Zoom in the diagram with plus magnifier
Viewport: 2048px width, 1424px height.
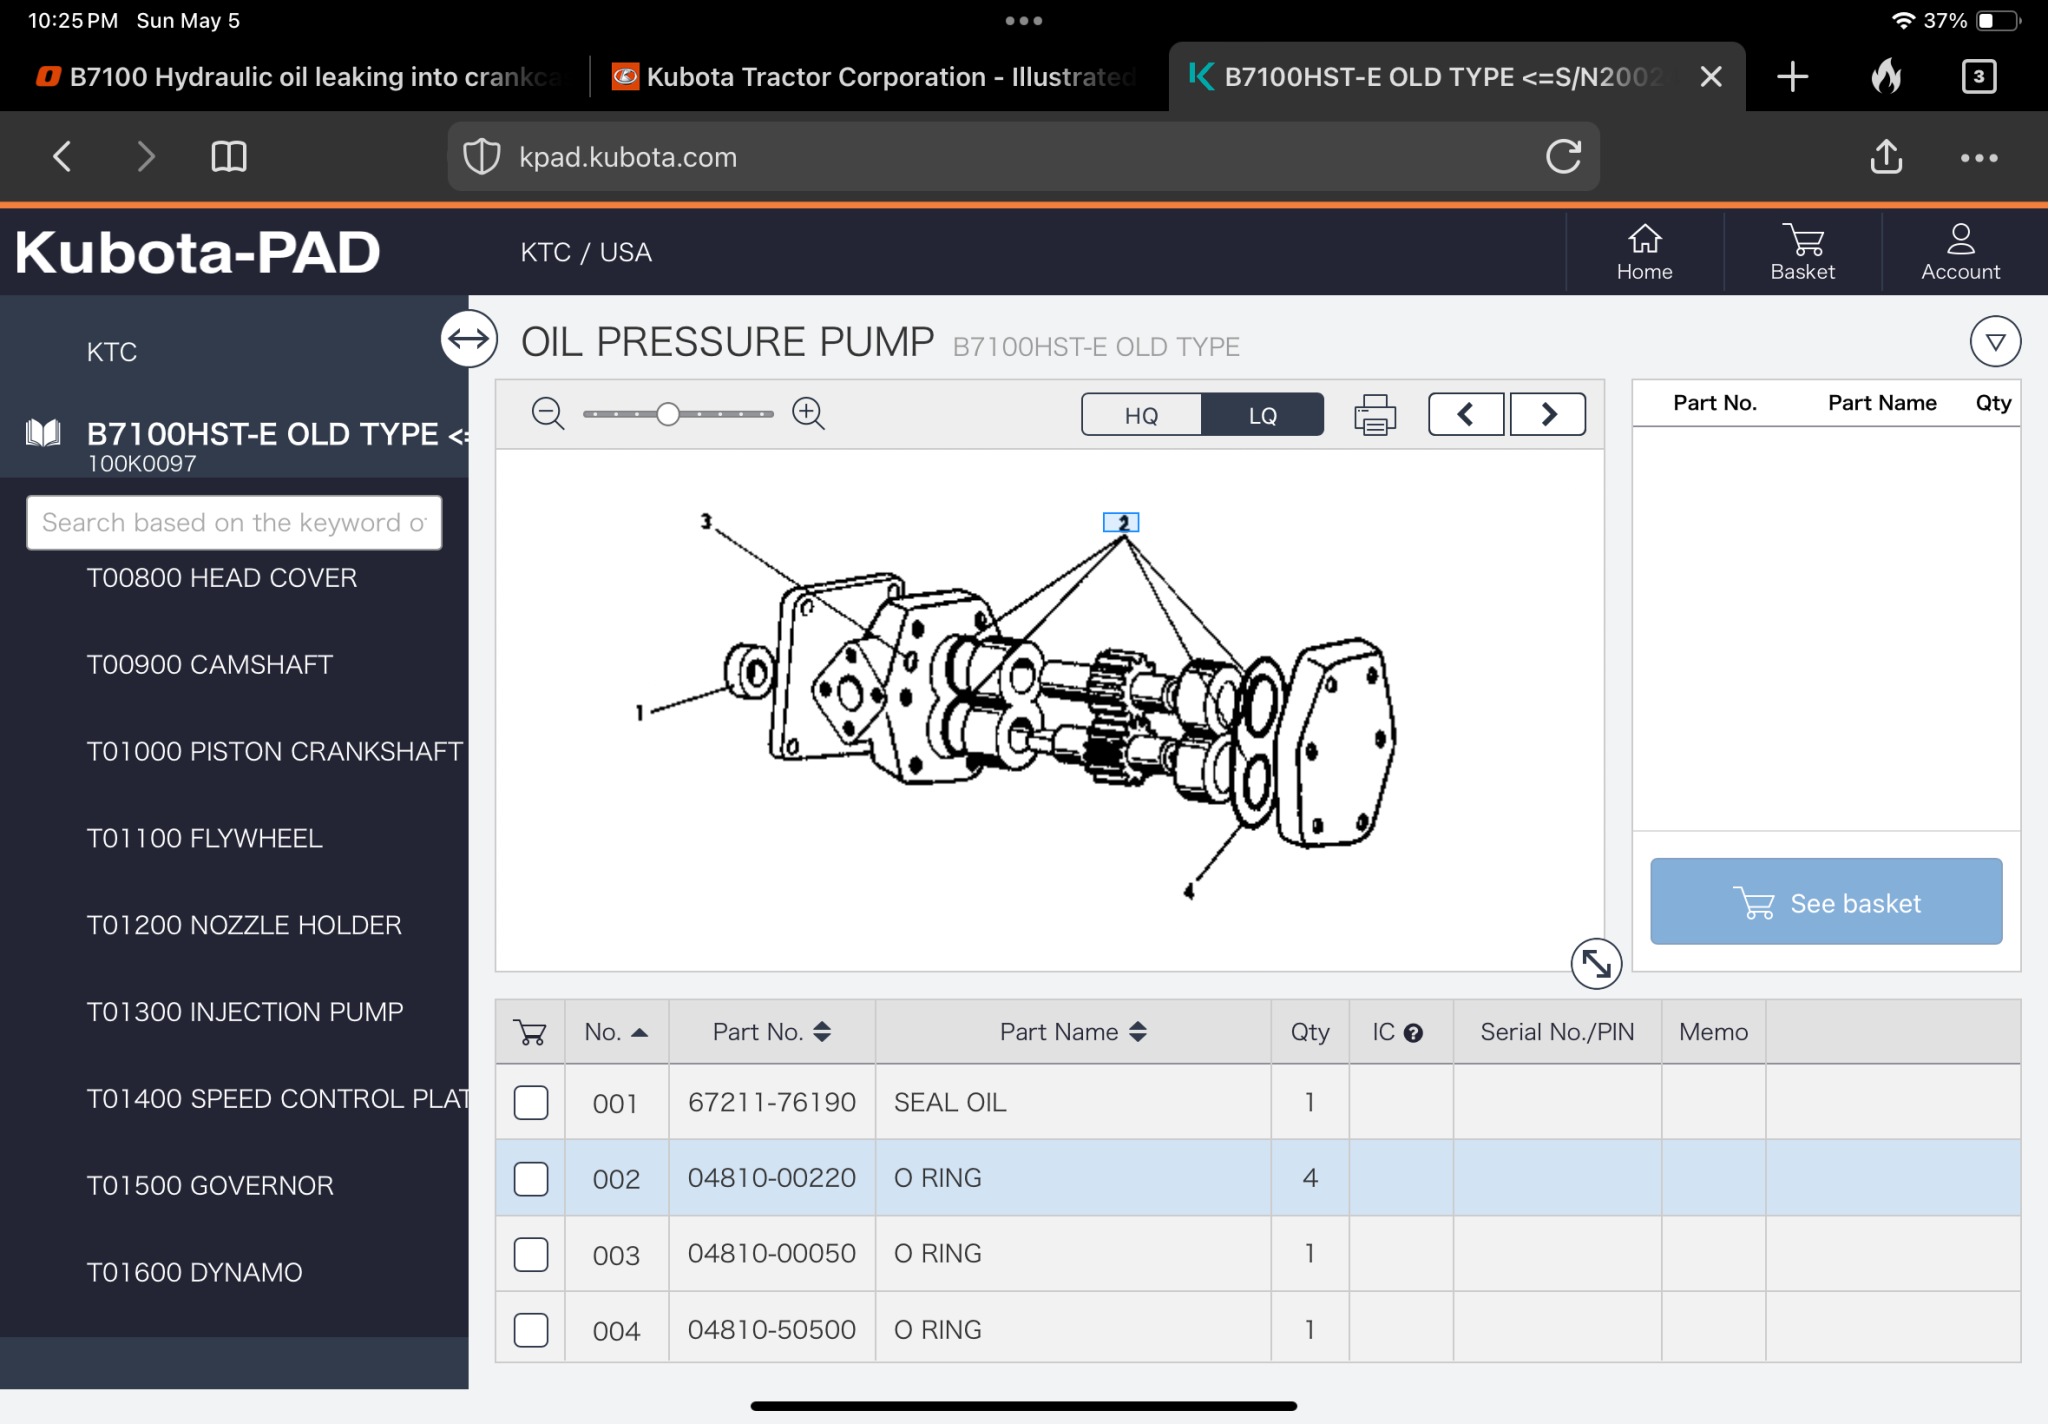(808, 413)
